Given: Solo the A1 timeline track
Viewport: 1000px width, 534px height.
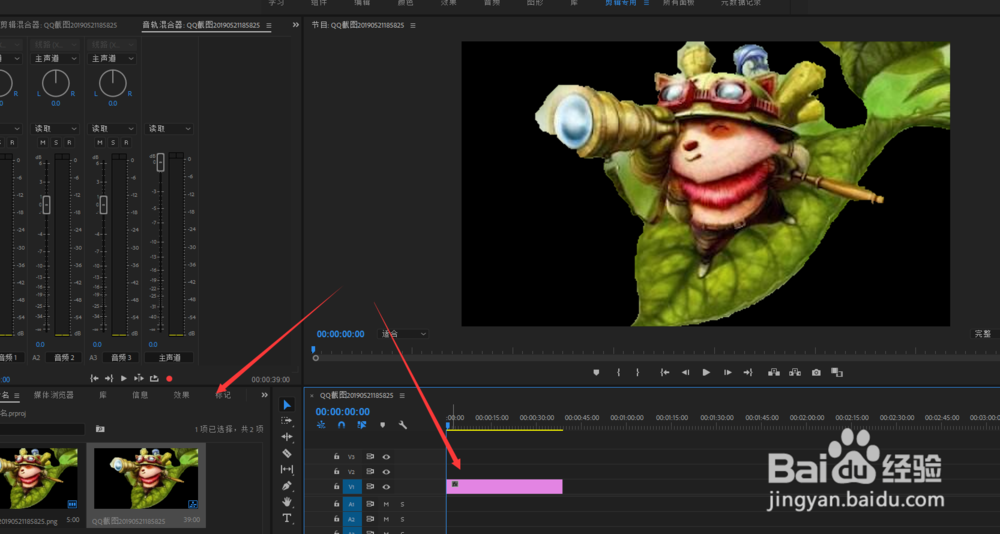Looking at the screenshot, I should coord(402,504).
